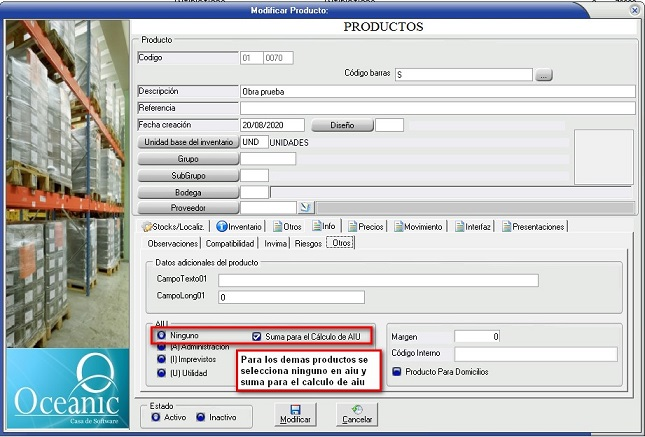Click the Cancelar button icon
645x437 pixels.
pyautogui.click(x=357, y=409)
